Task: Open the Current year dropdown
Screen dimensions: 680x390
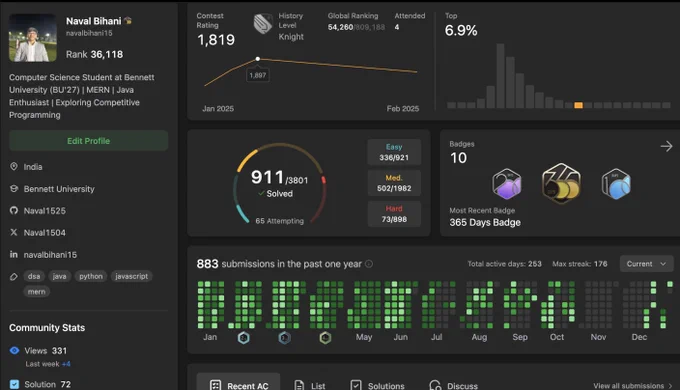Action: pos(646,264)
